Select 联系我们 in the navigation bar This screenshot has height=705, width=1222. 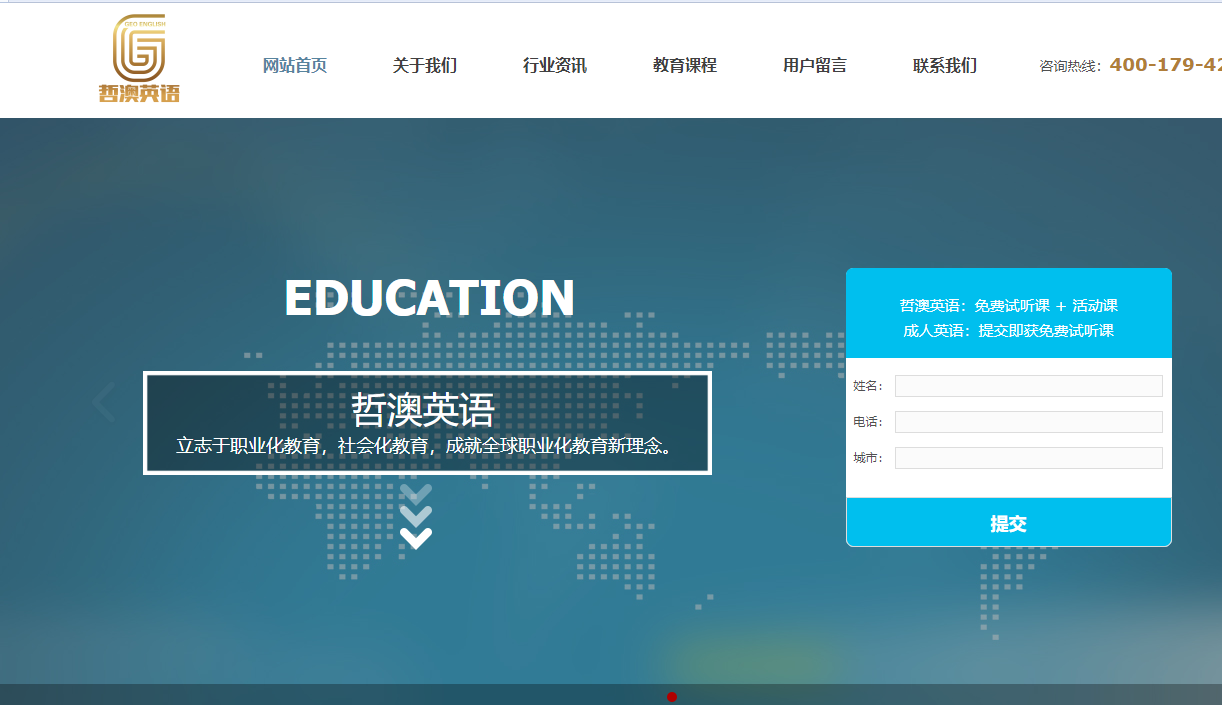[x=944, y=66]
